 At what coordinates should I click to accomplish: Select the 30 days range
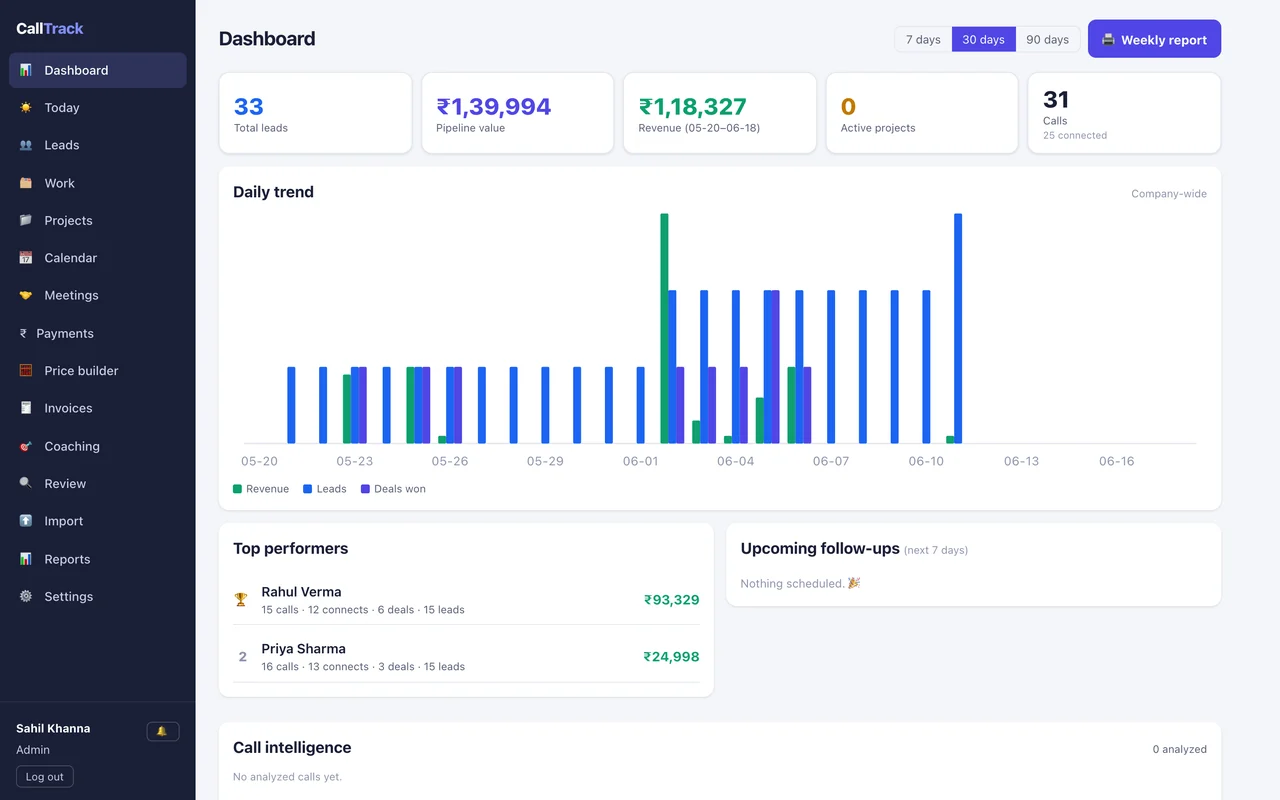983,39
